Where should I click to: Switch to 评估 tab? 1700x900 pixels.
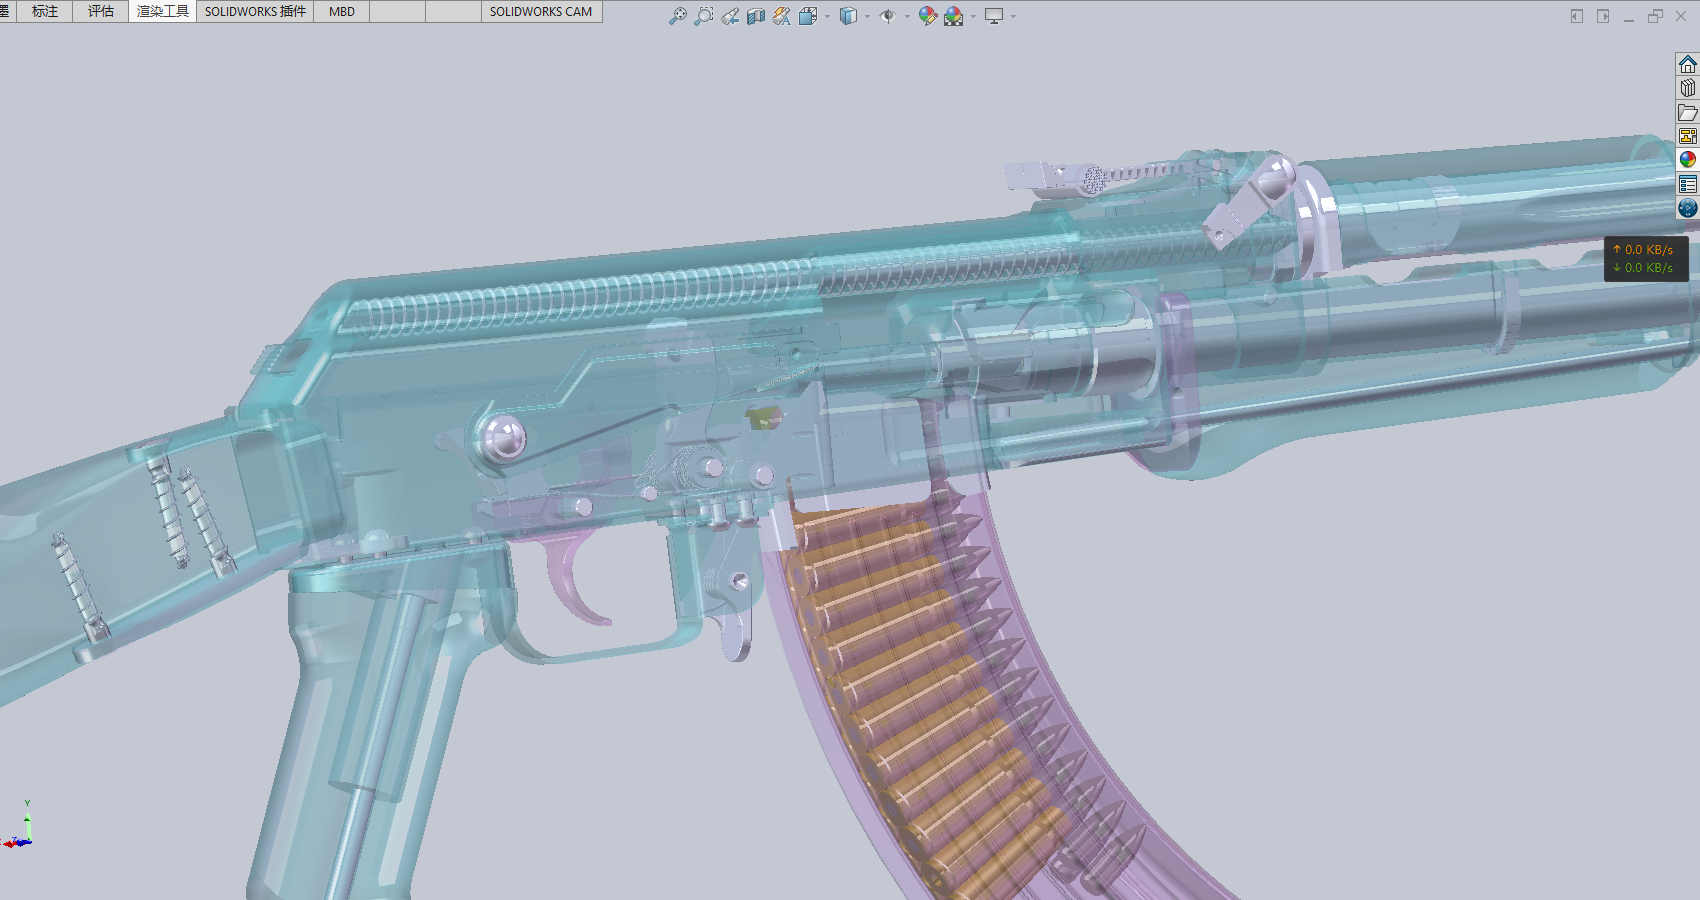(101, 11)
